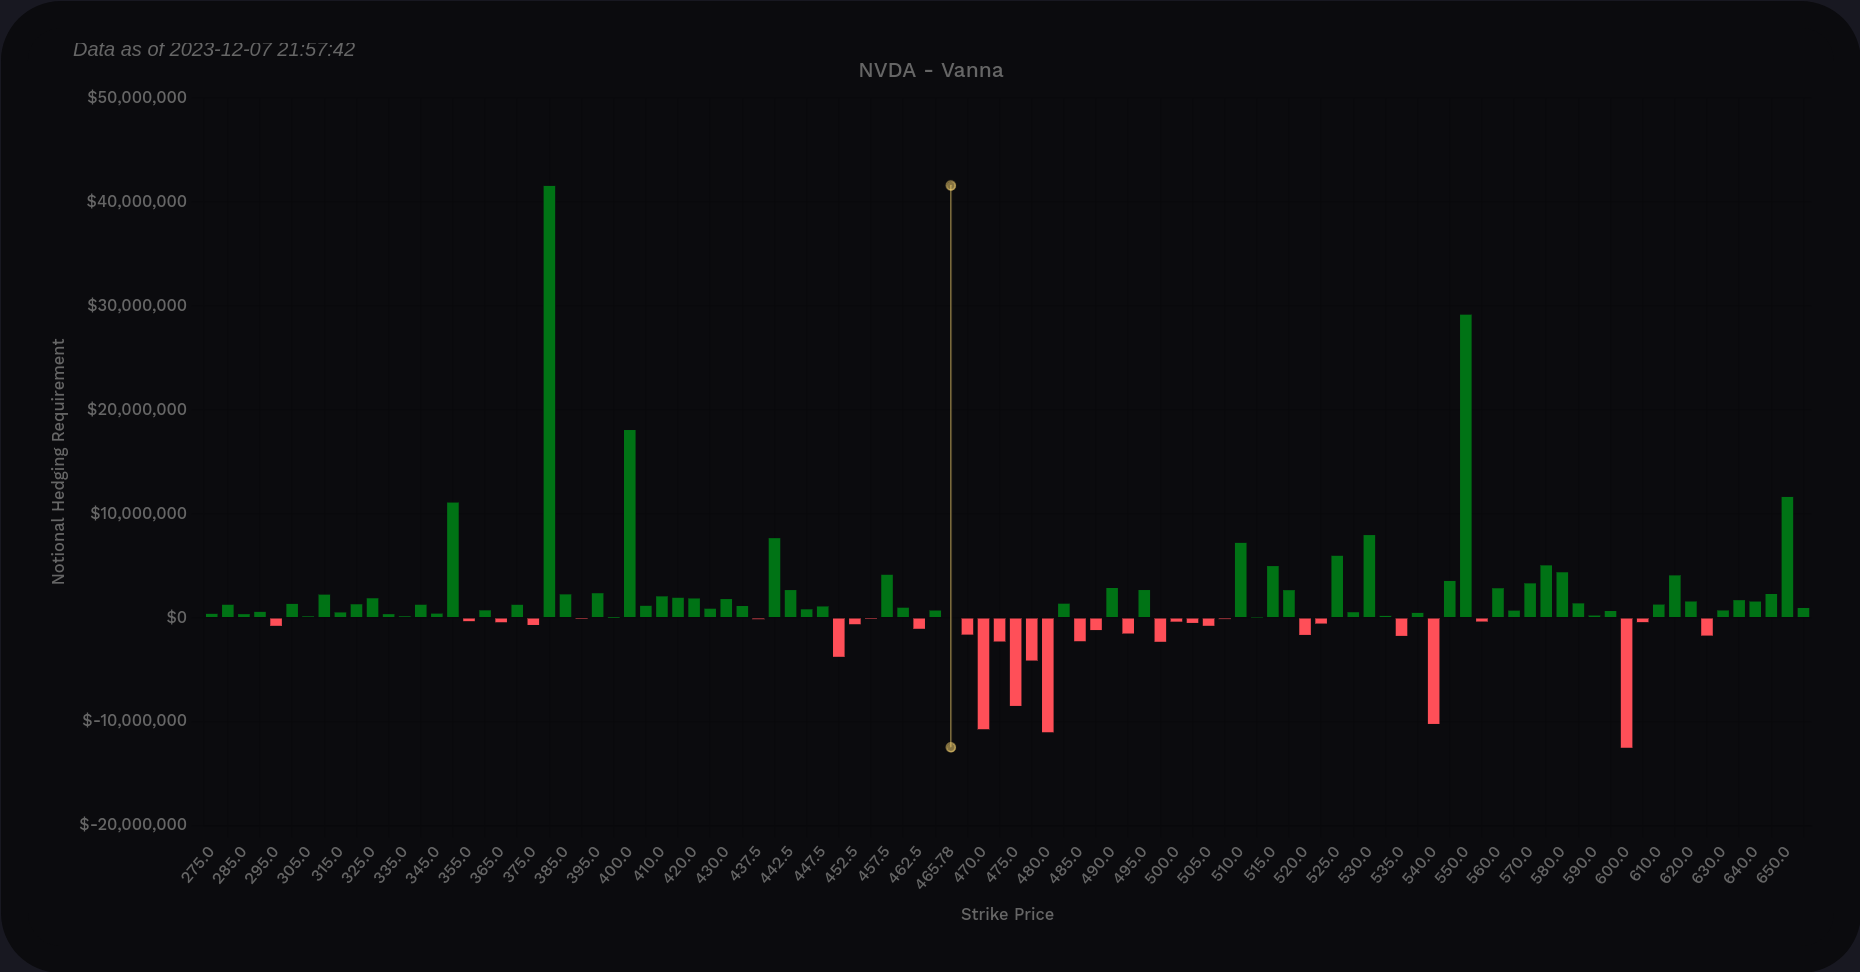Click the '$0' y-axis label
This screenshot has height=972, width=1860.
pos(177,617)
